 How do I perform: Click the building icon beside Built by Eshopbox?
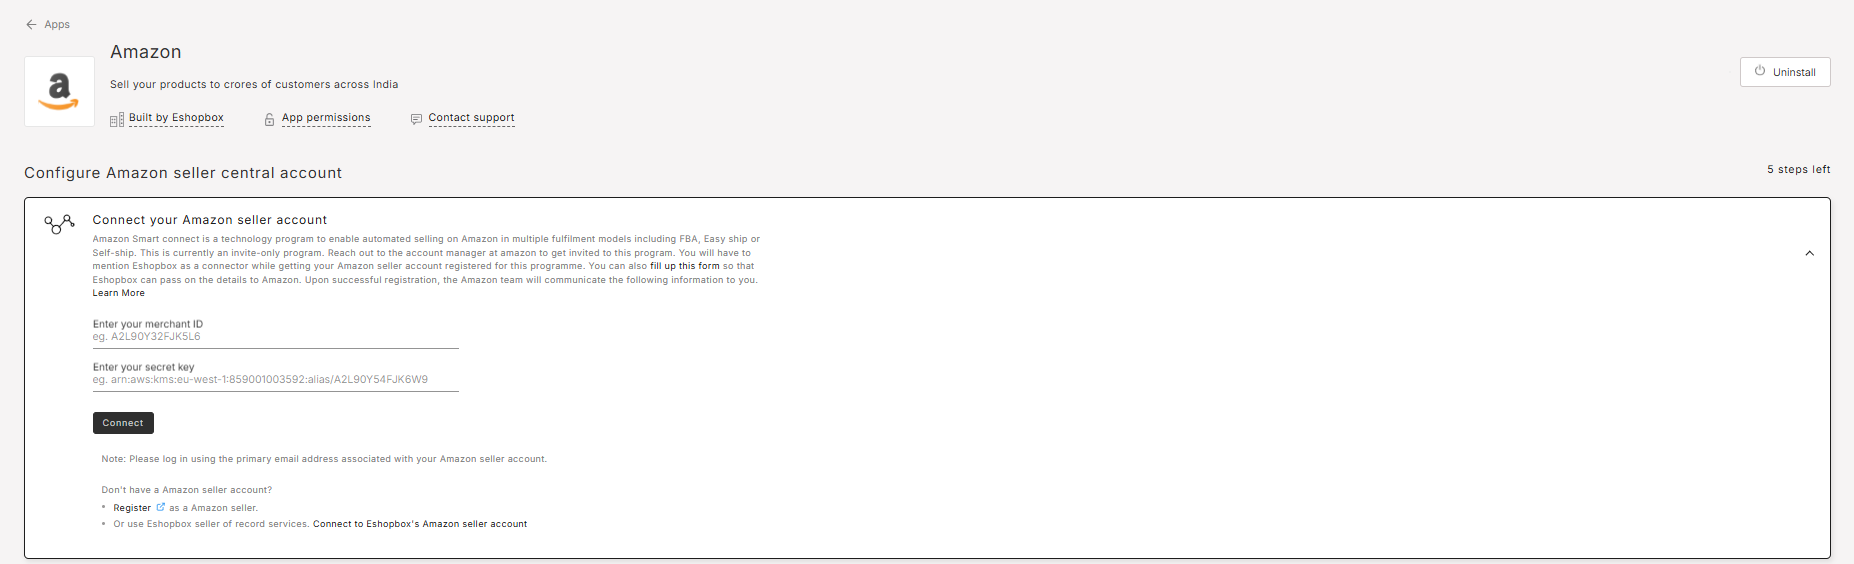(x=117, y=119)
